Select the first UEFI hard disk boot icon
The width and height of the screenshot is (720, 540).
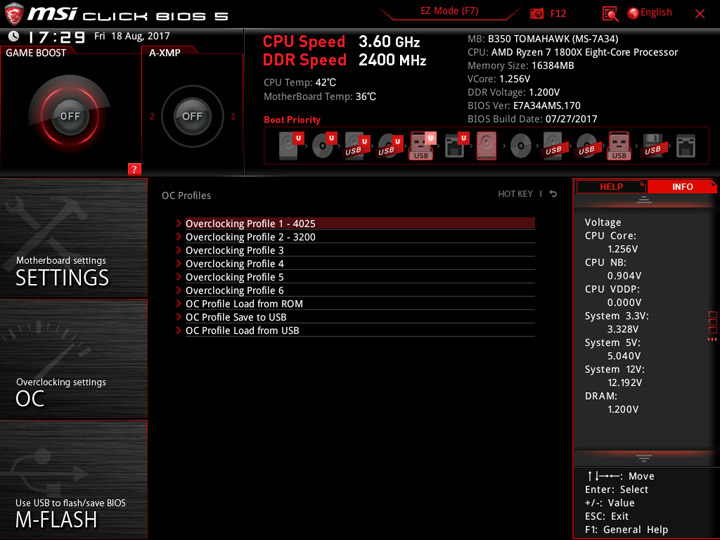291,146
